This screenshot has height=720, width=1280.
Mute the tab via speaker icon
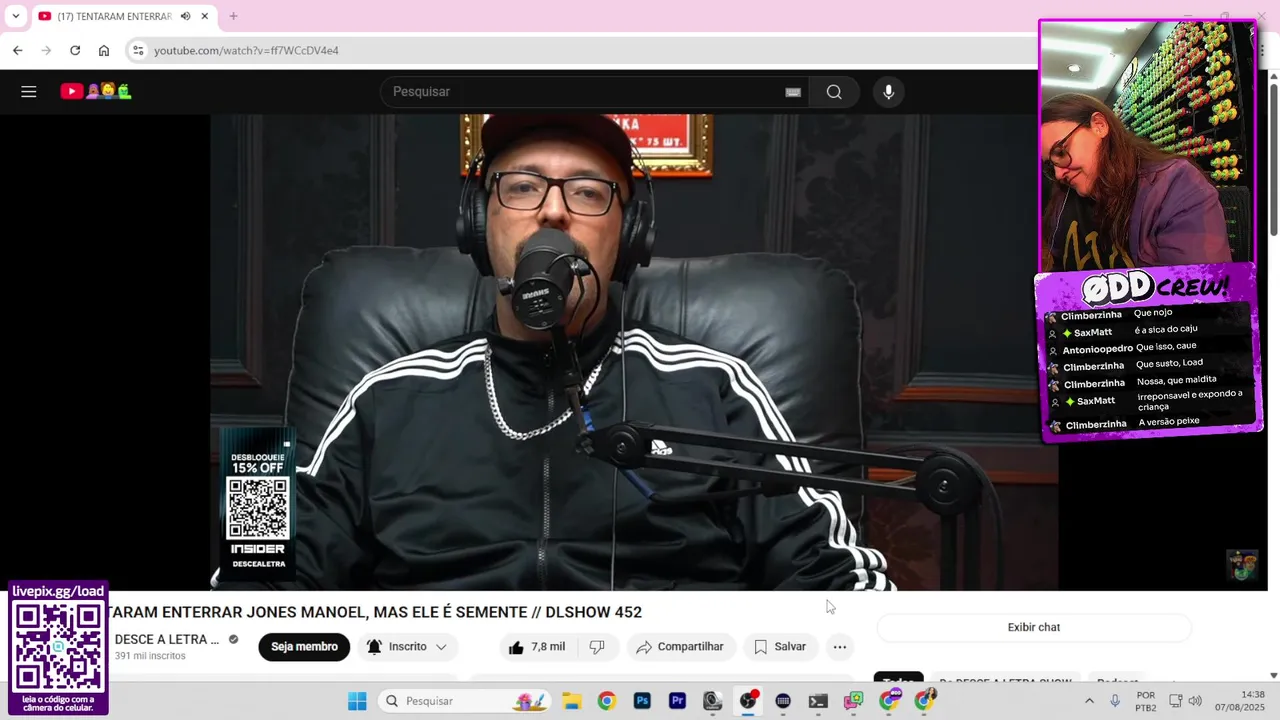185,16
